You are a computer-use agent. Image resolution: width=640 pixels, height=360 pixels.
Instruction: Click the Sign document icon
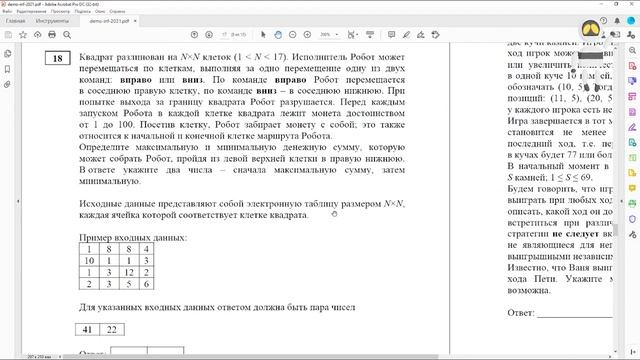coord(421,35)
